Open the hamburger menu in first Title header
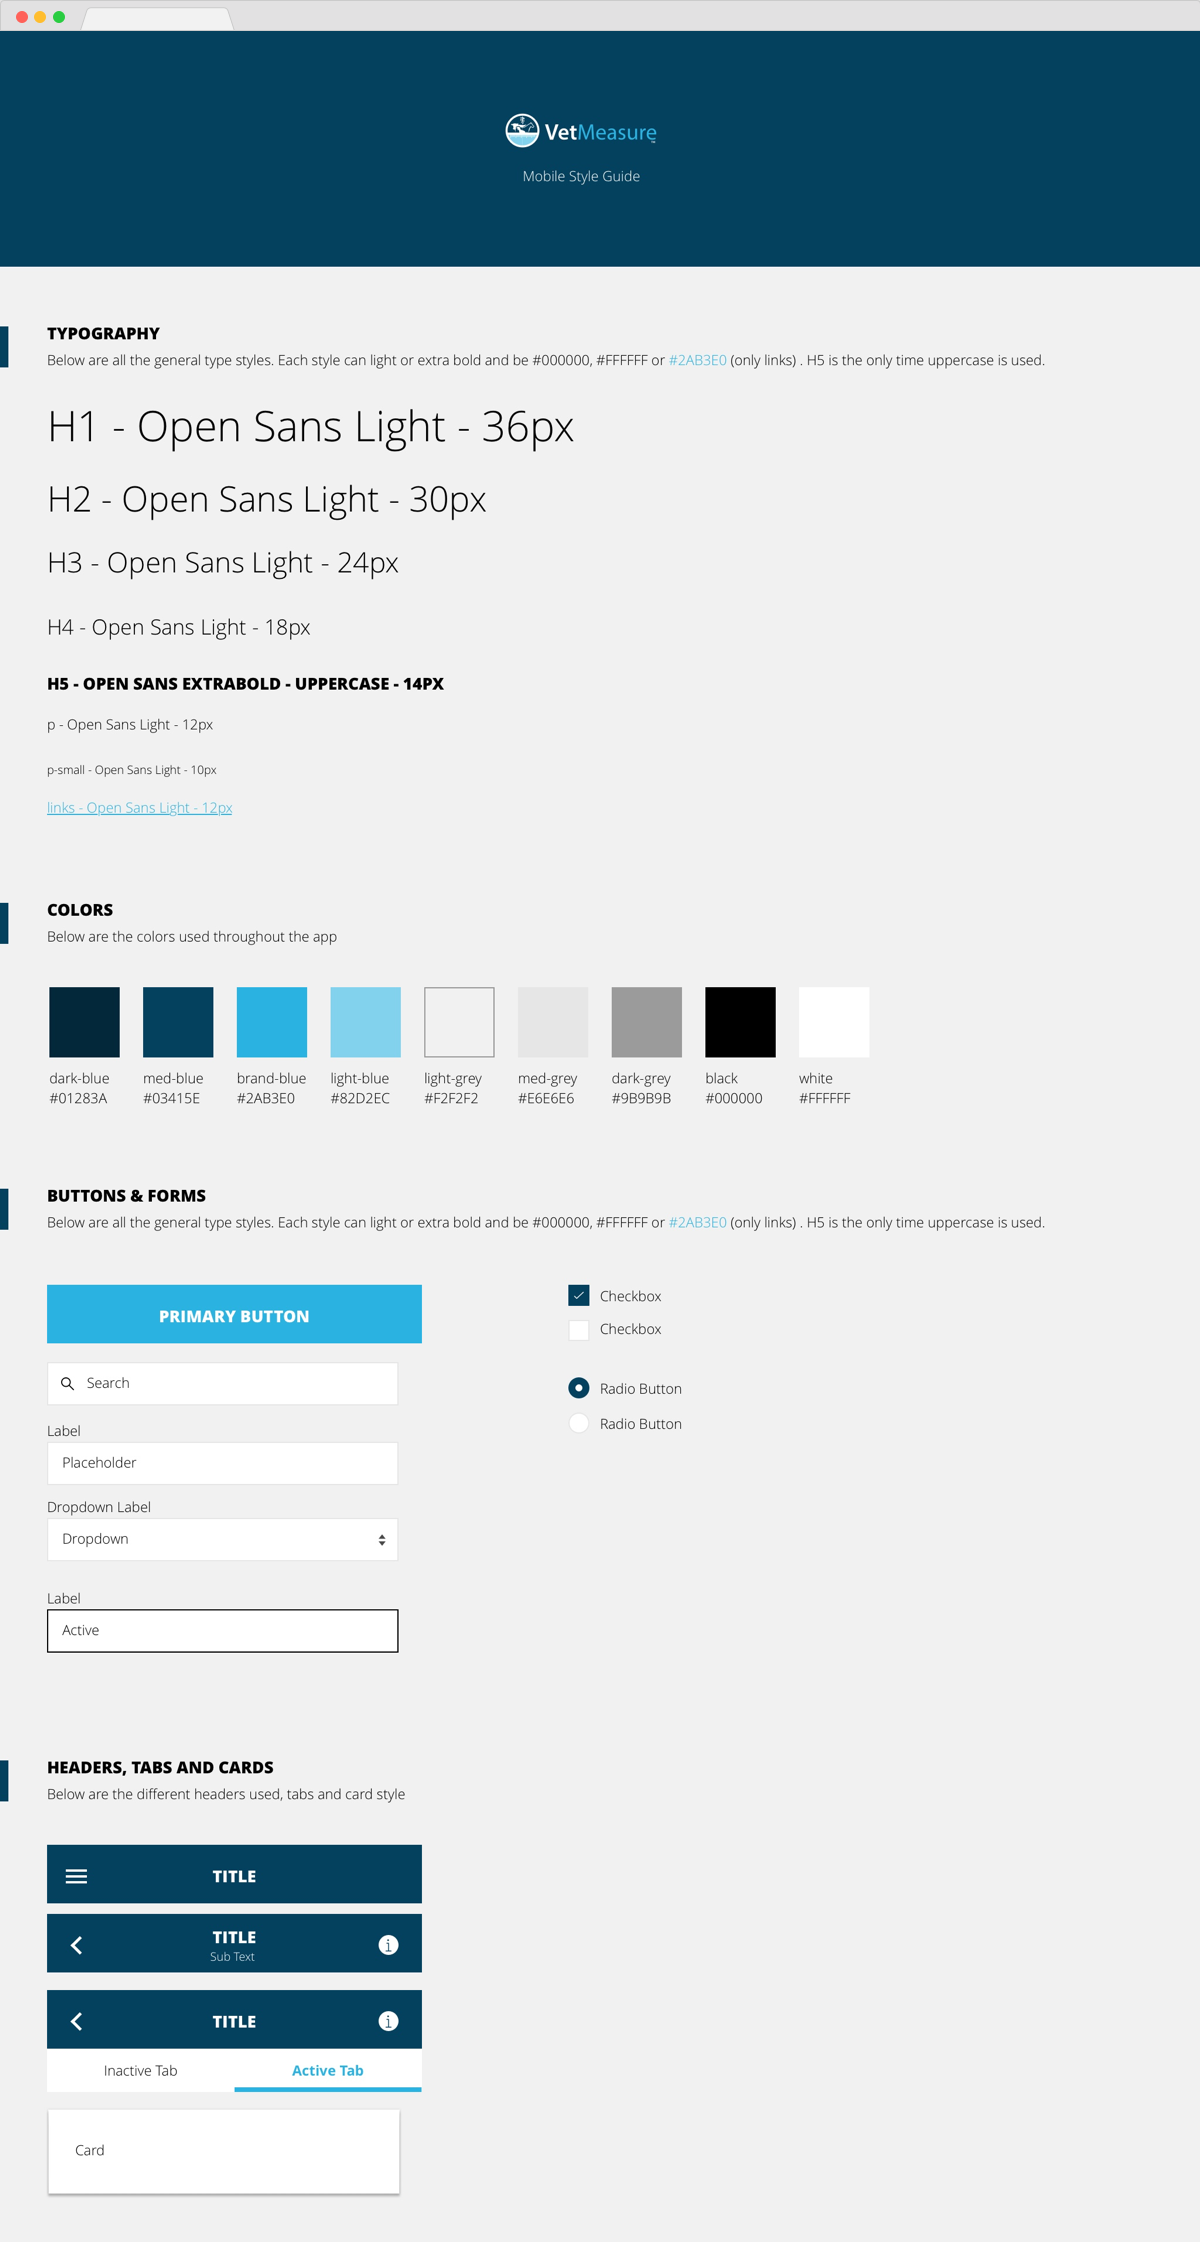The width and height of the screenshot is (1200, 2242). [x=76, y=1876]
